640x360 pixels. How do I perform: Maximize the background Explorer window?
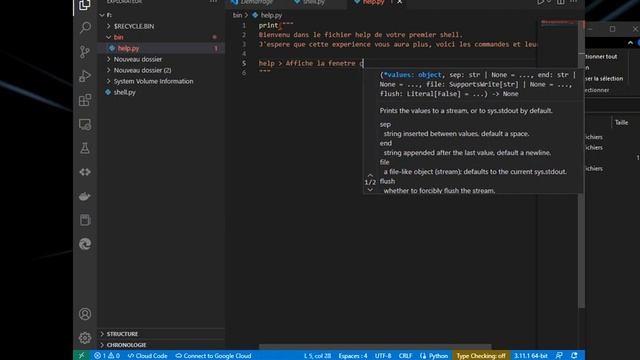pos(612,29)
